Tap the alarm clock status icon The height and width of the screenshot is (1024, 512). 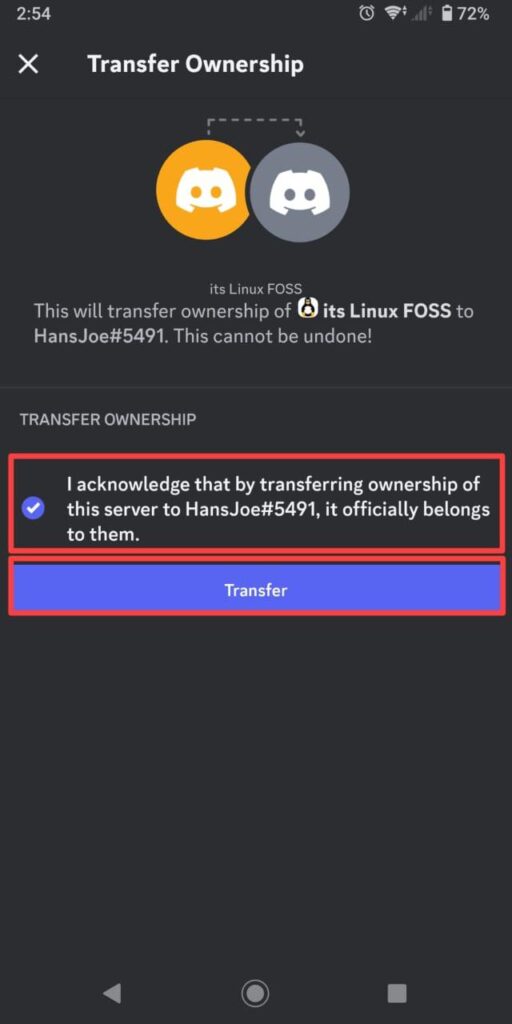click(367, 14)
